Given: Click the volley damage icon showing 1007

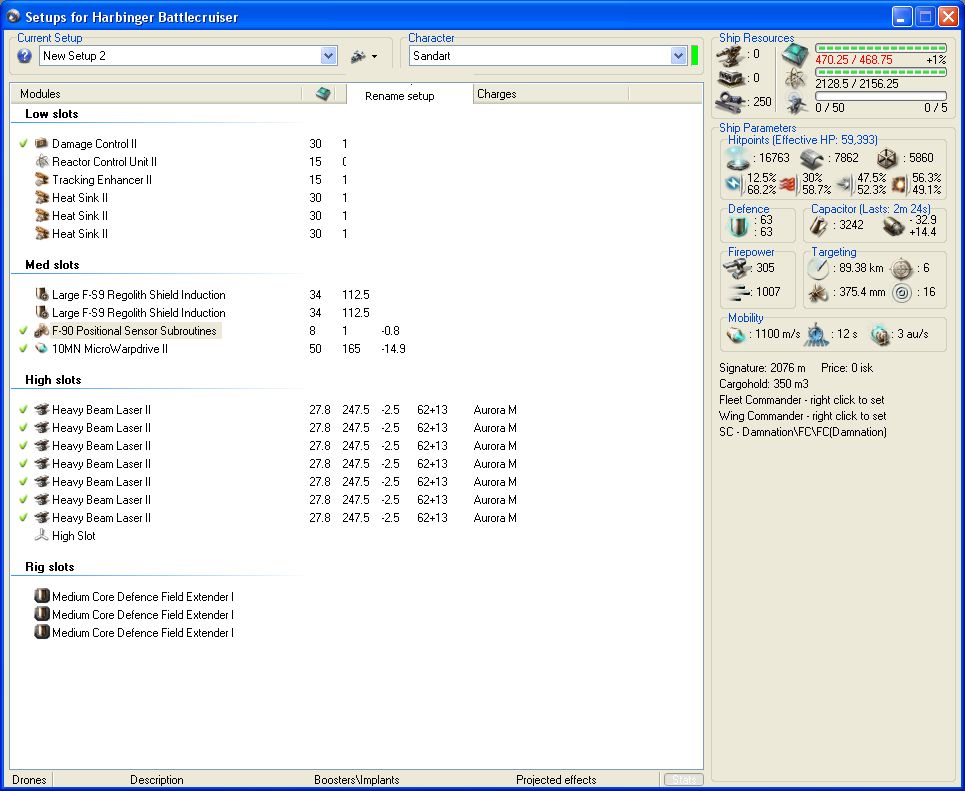Looking at the screenshot, I should coord(738,292).
